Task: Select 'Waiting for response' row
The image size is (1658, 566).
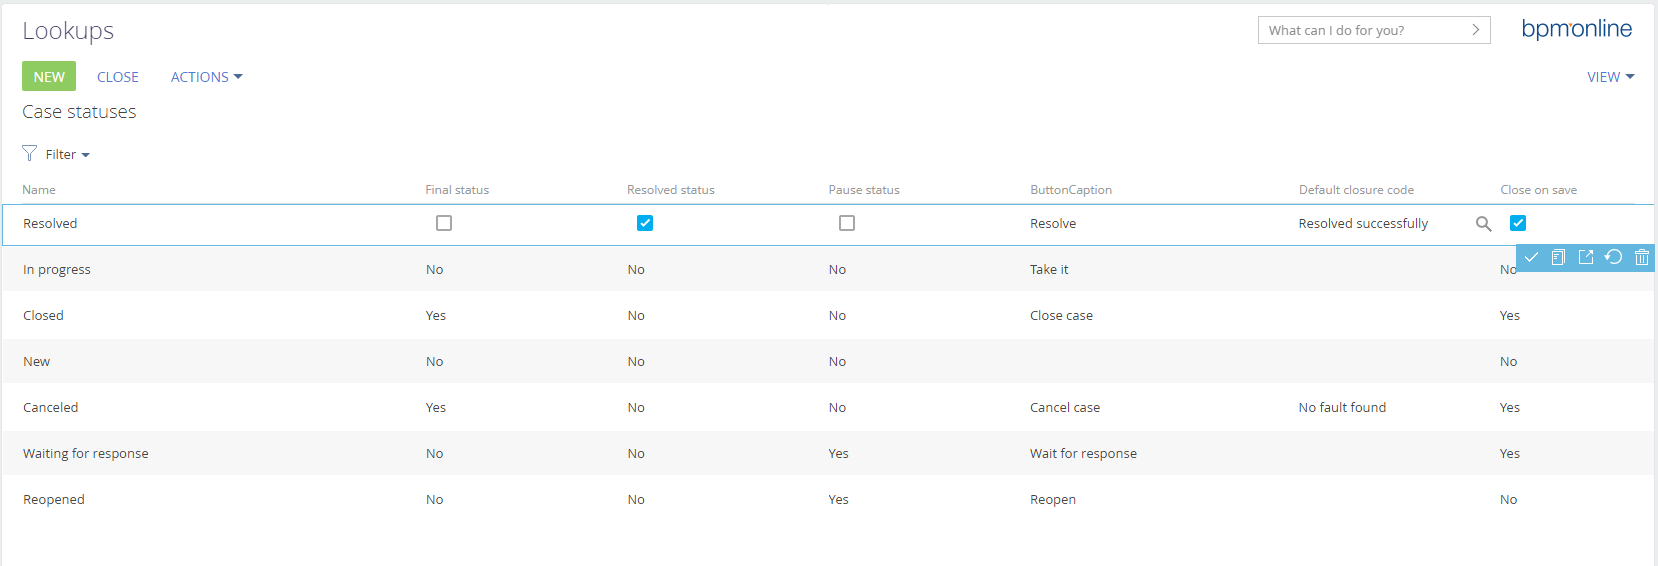Action: point(828,453)
